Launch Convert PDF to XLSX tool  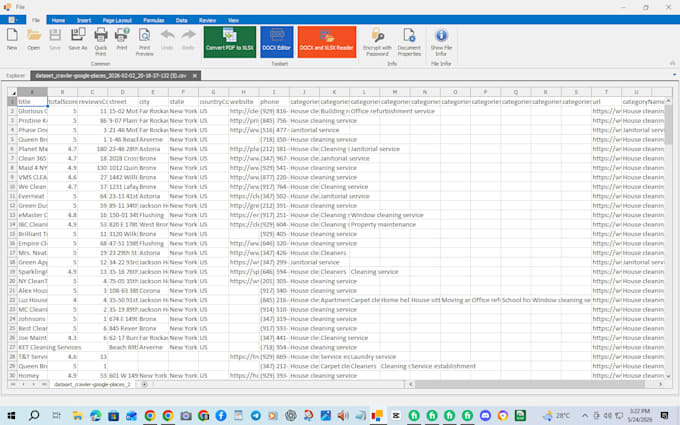point(230,42)
